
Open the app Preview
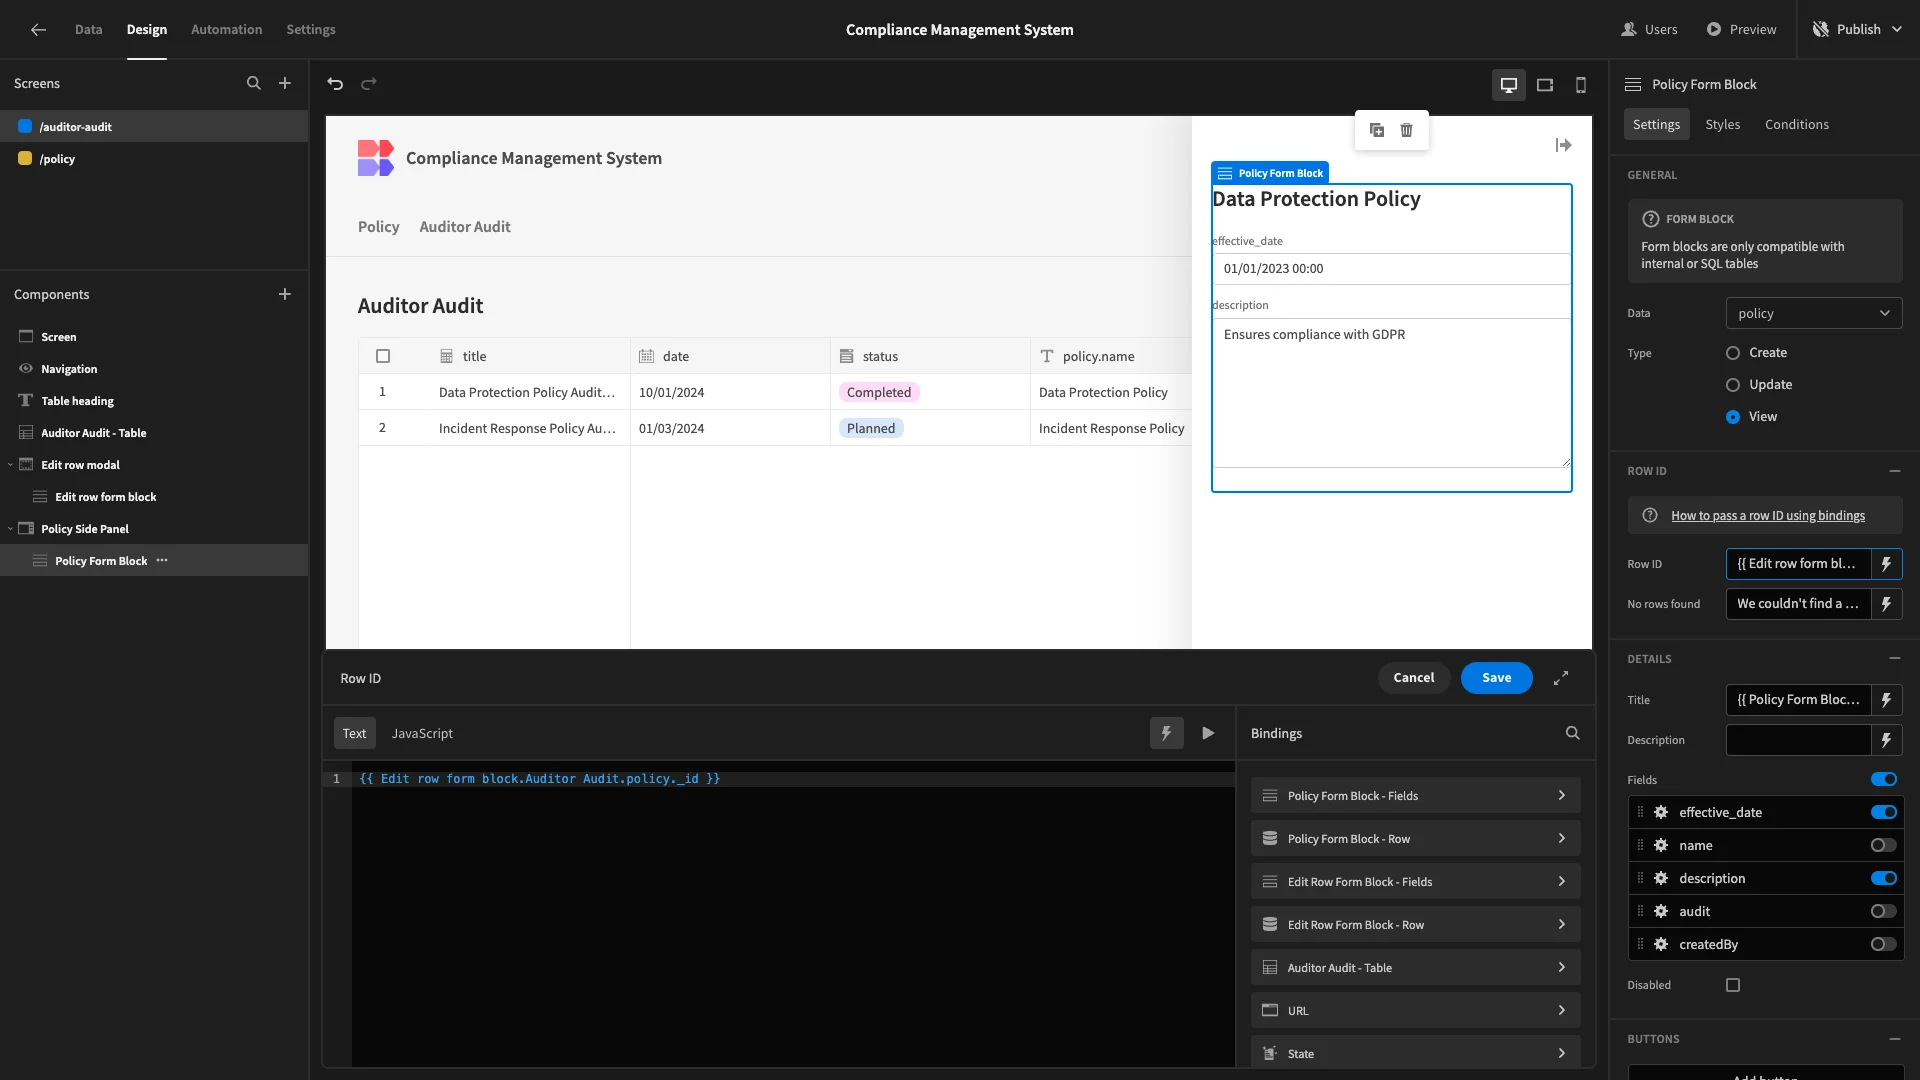1741,30
